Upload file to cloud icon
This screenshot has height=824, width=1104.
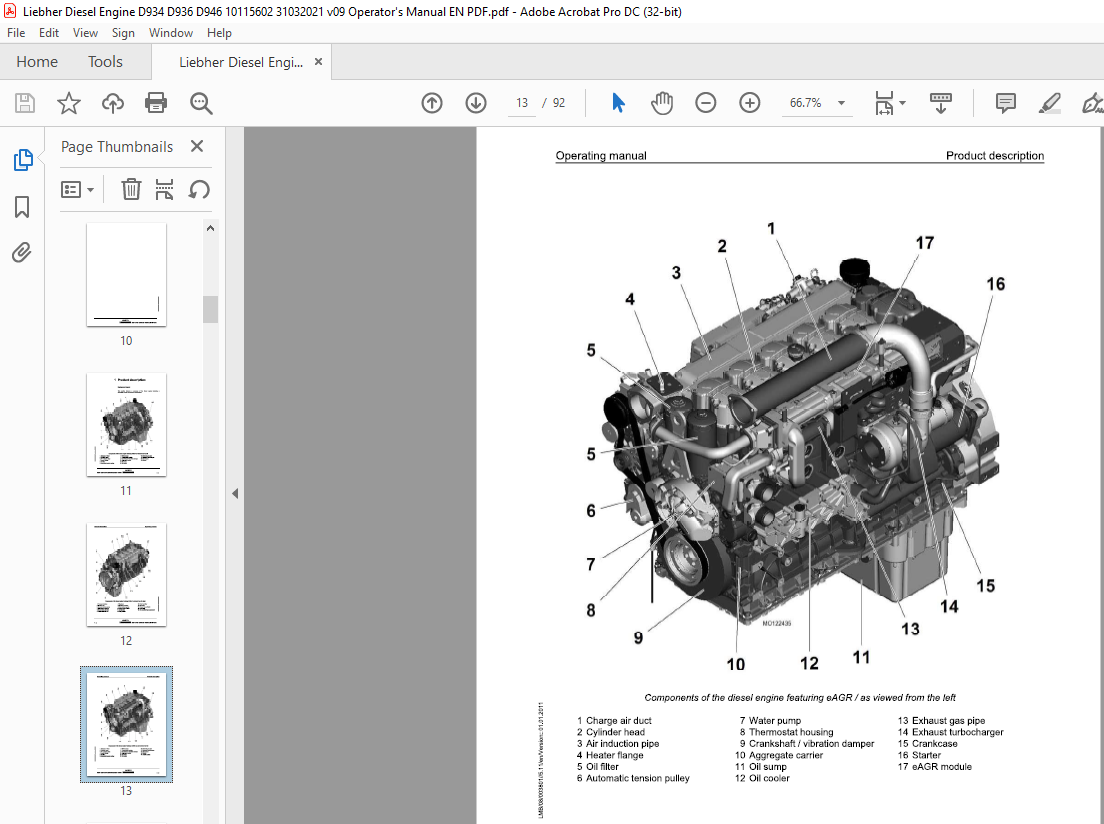[113, 104]
